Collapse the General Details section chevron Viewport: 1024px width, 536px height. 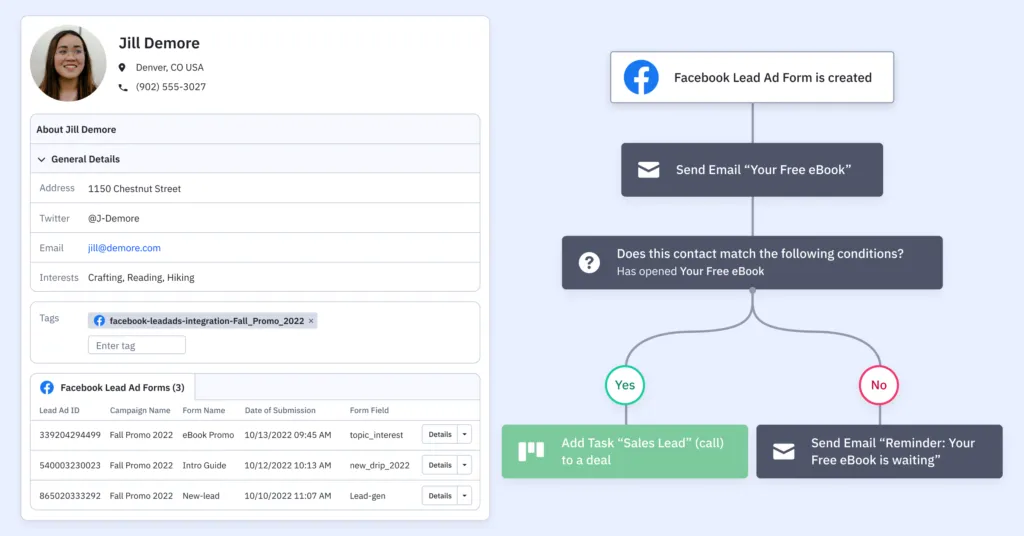tap(42, 159)
